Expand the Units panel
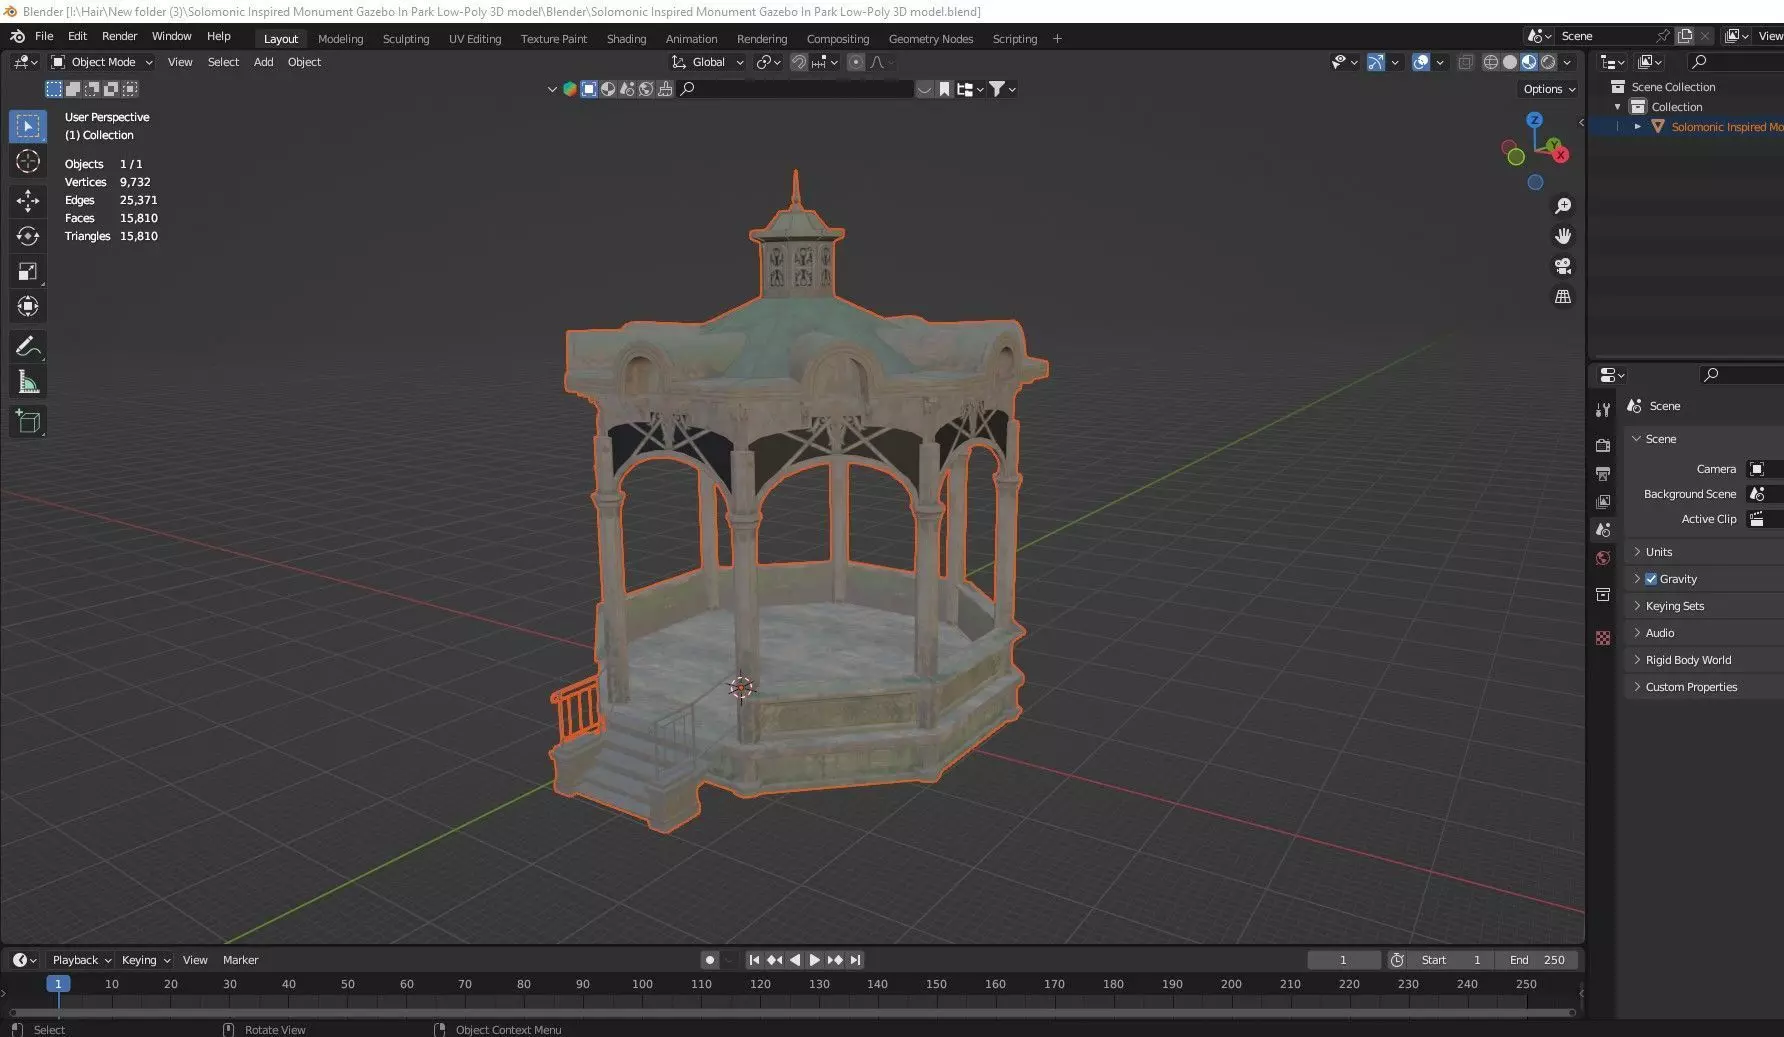 pos(1705,552)
